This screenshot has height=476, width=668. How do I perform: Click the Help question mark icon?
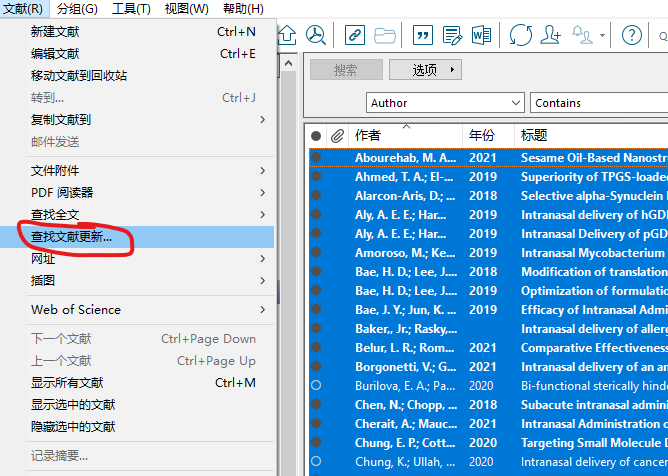(631, 35)
